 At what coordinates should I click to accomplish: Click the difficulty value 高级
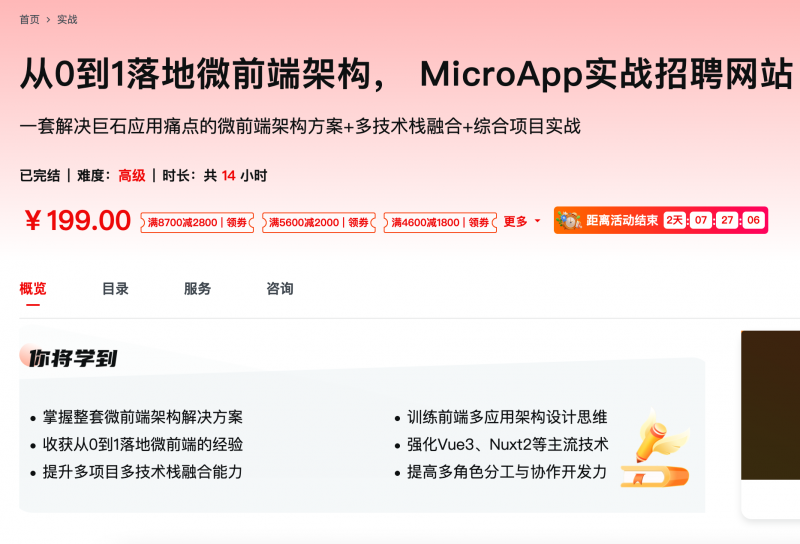[132, 176]
